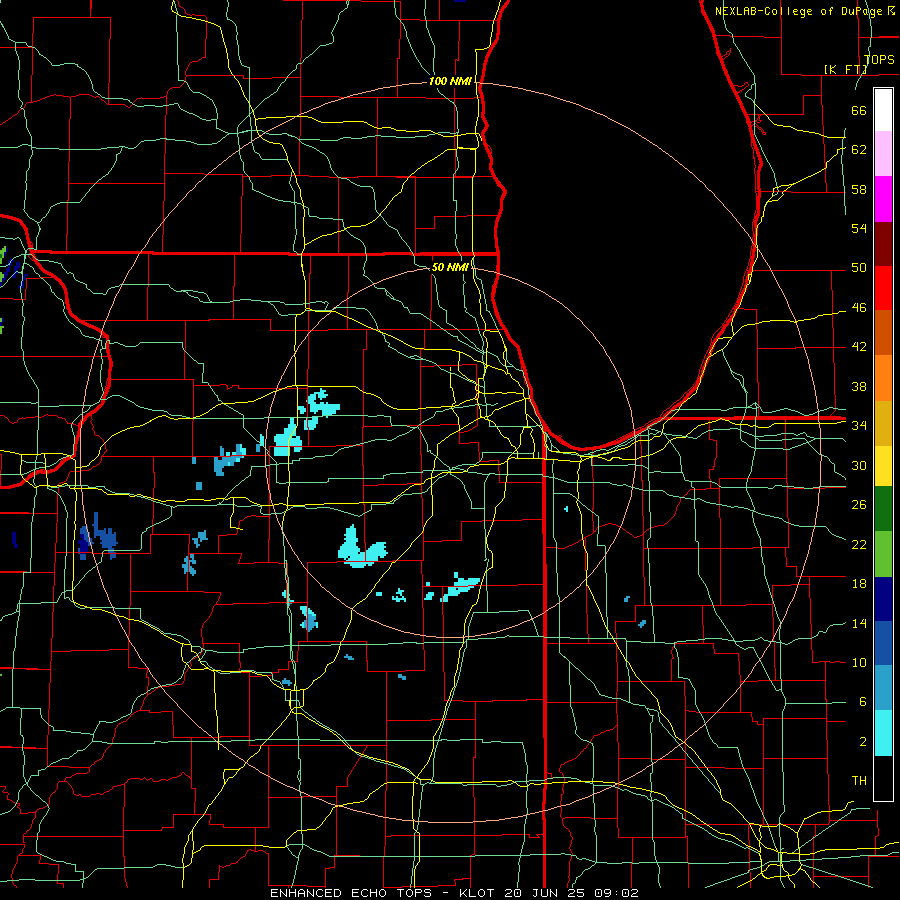Click the navy blue legend swatch
The height and width of the screenshot is (900, 900).
(883, 599)
